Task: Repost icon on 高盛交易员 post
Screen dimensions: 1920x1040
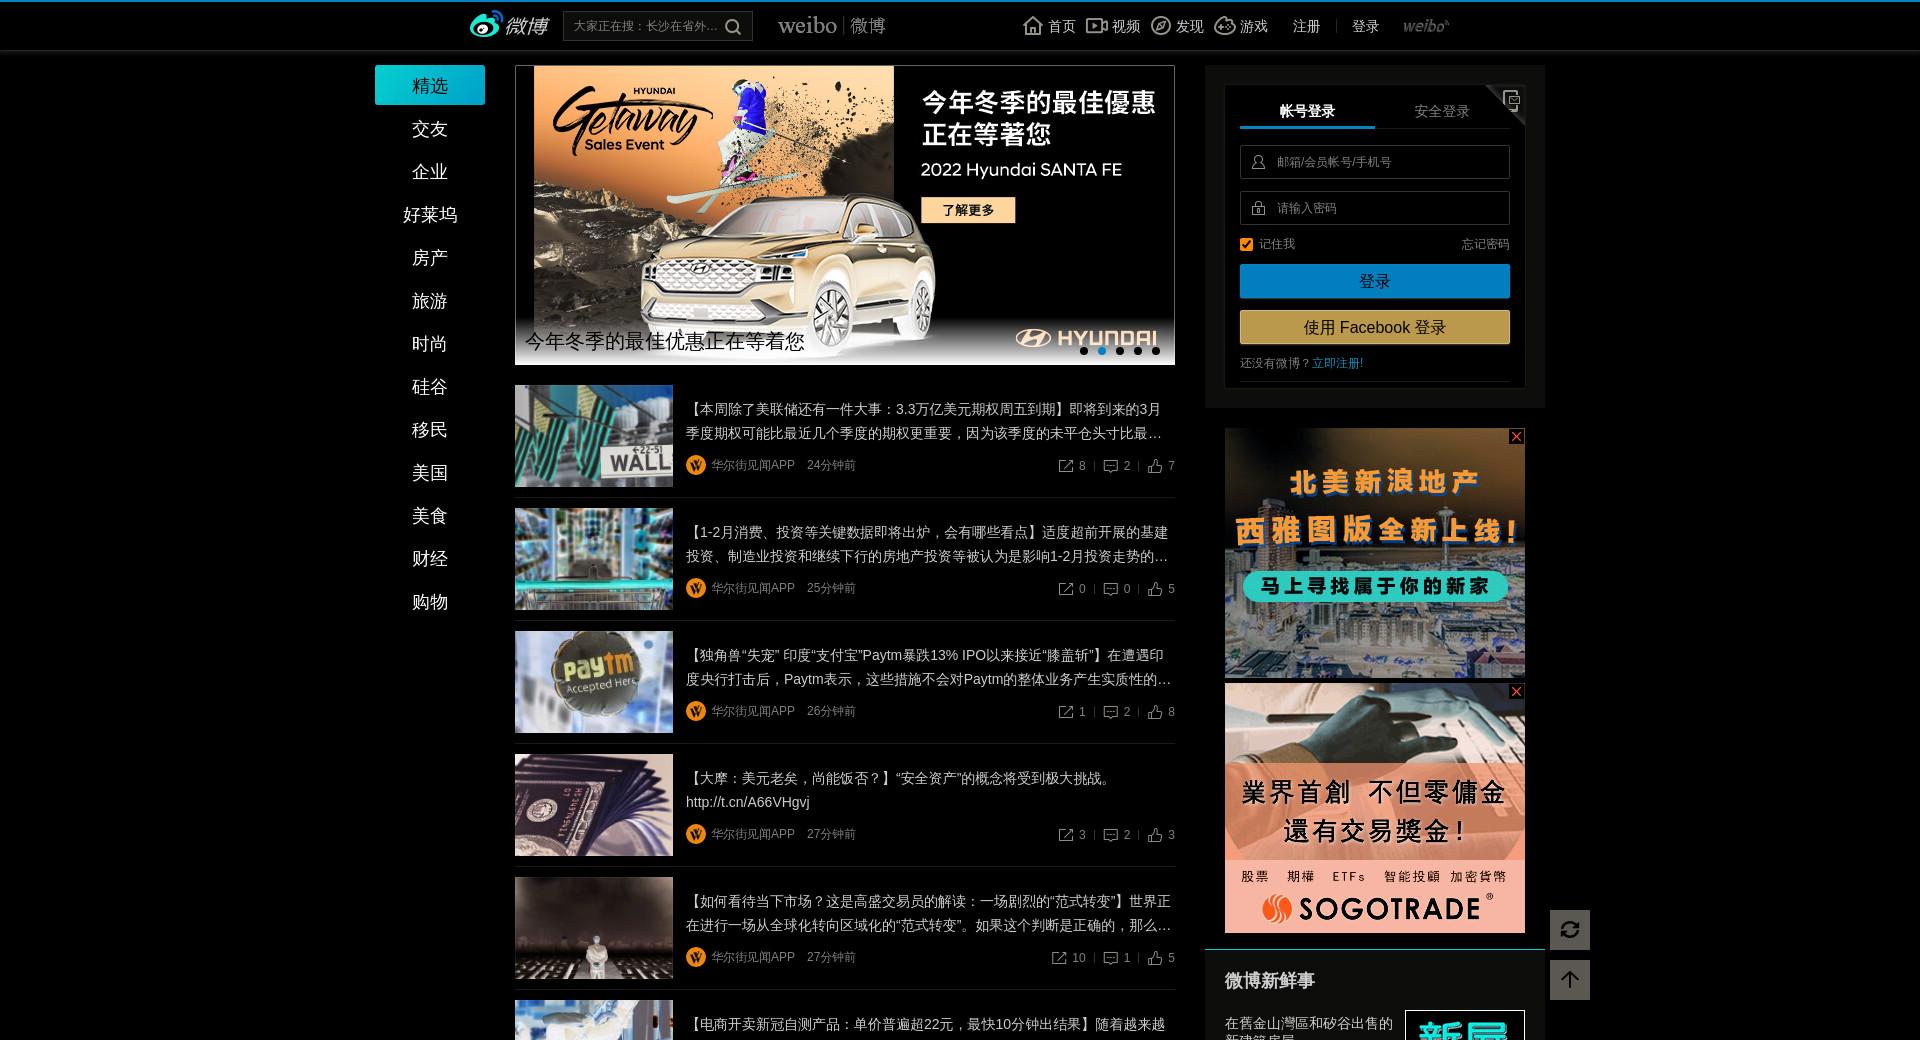Action: [x=1059, y=958]
